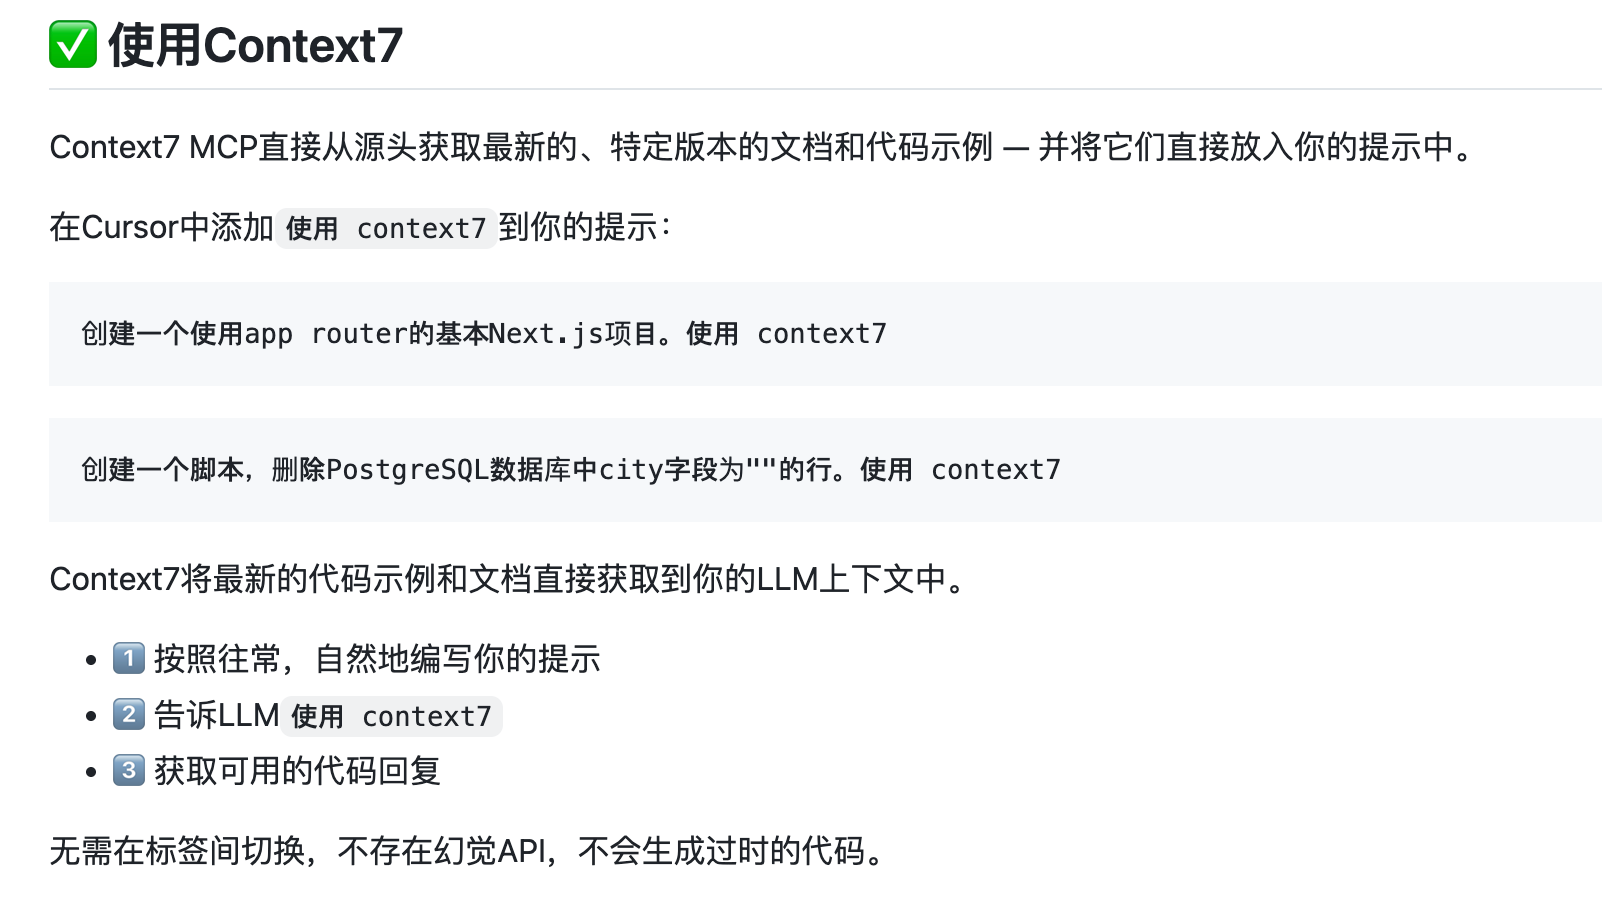Image resolution: width=1602 pixels, height=908 pixels.
Task: Click the word PostgreSQL in second code block
Action: click(x=407, y=470)
